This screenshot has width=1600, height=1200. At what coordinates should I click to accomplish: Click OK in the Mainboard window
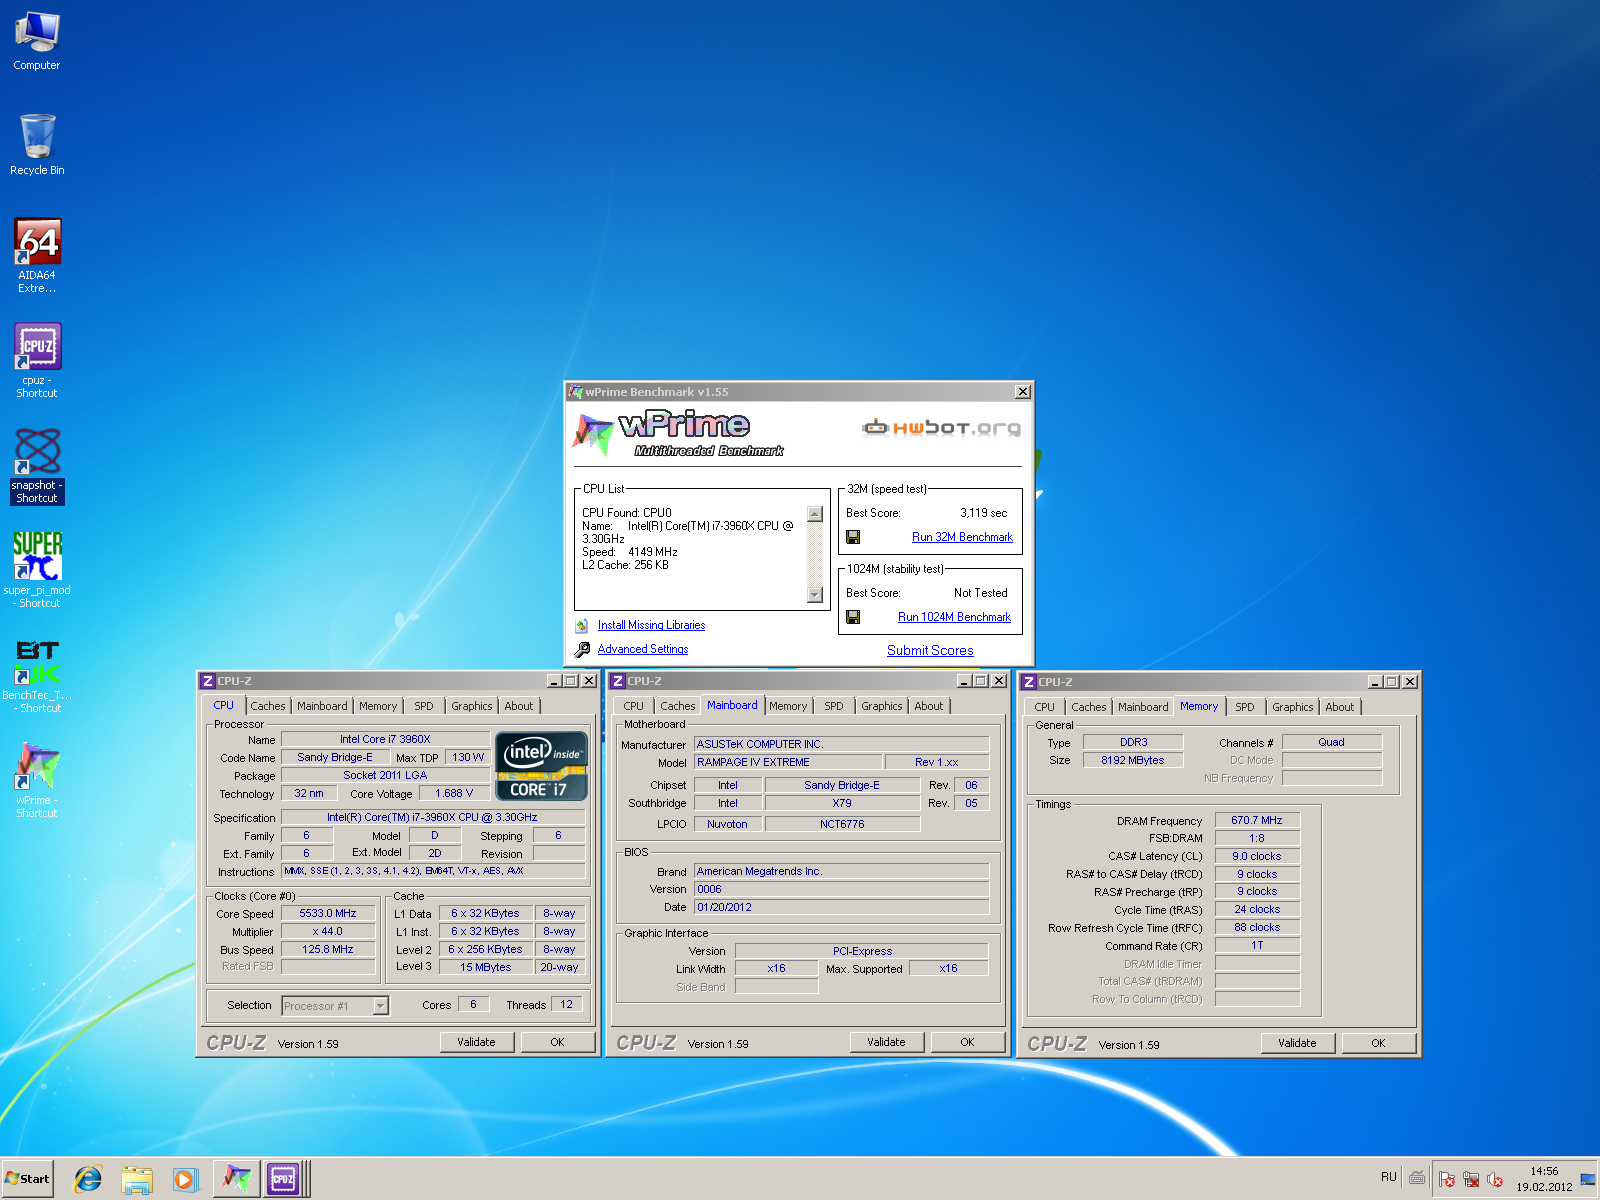pos(967,1042)
